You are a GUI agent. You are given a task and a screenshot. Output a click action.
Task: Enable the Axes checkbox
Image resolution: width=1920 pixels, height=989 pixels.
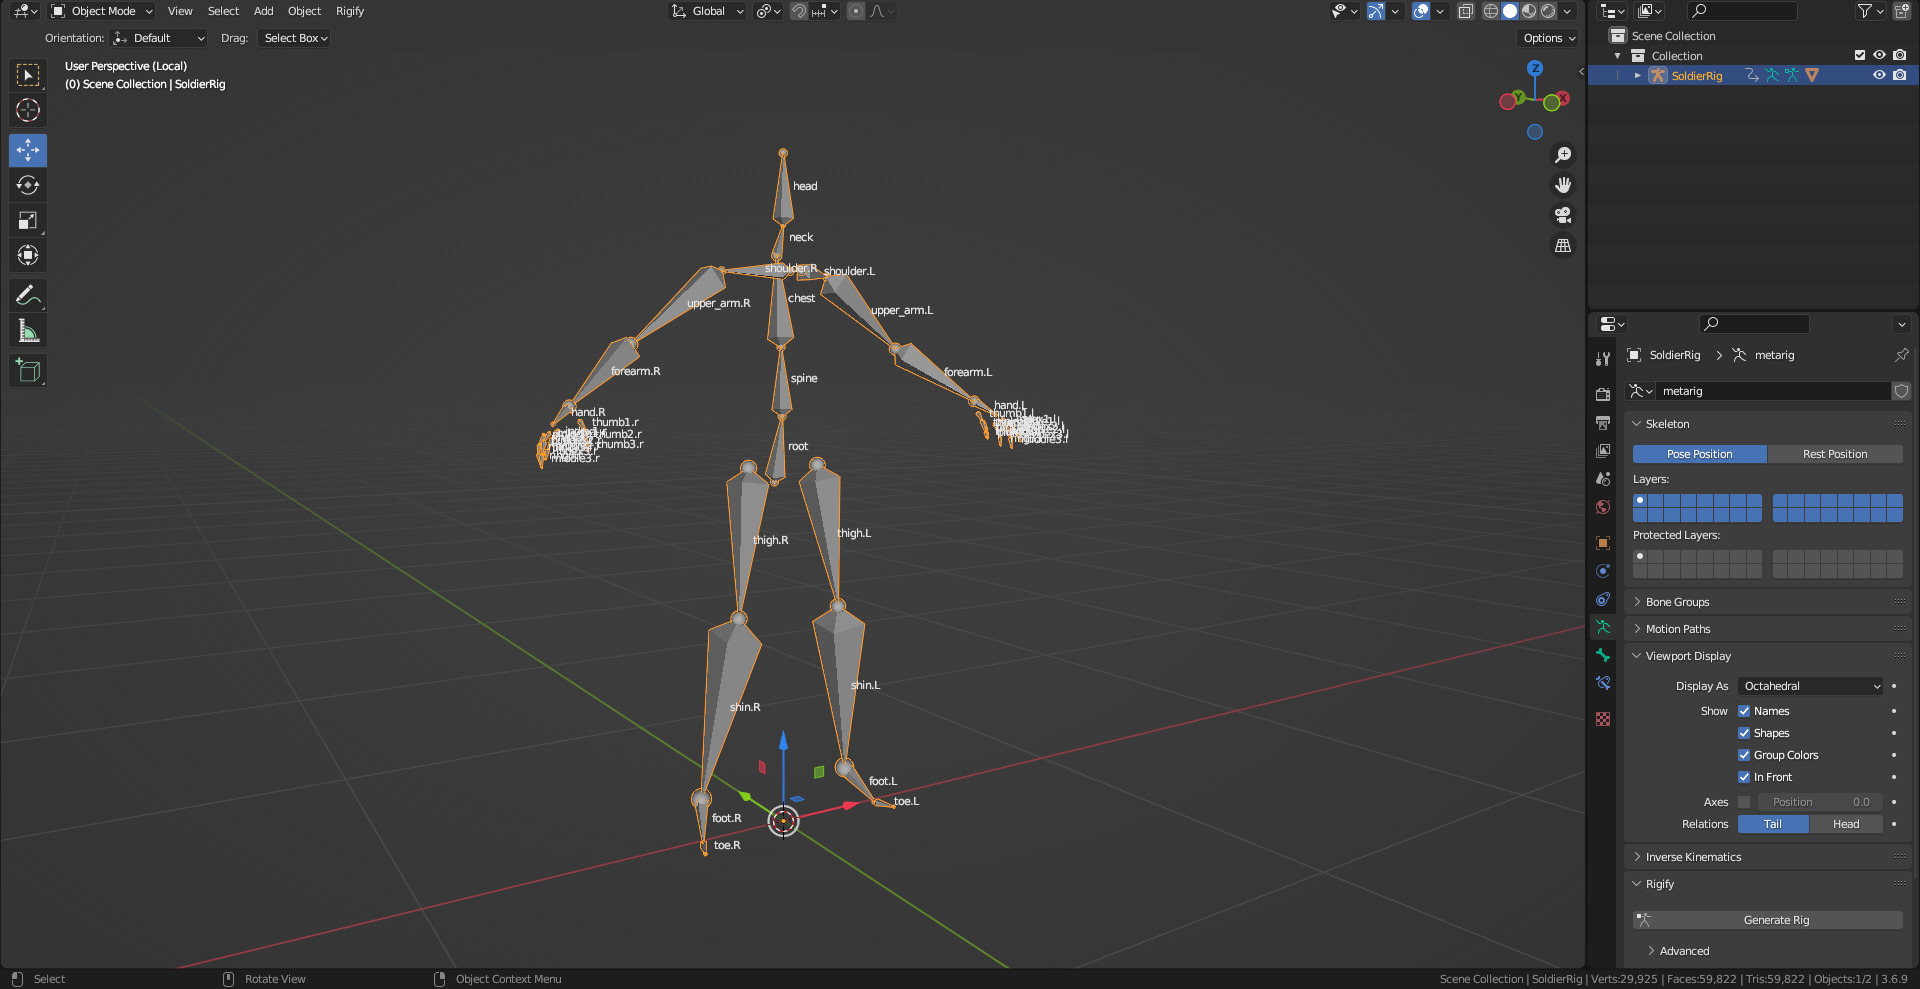pos(1744,802)
